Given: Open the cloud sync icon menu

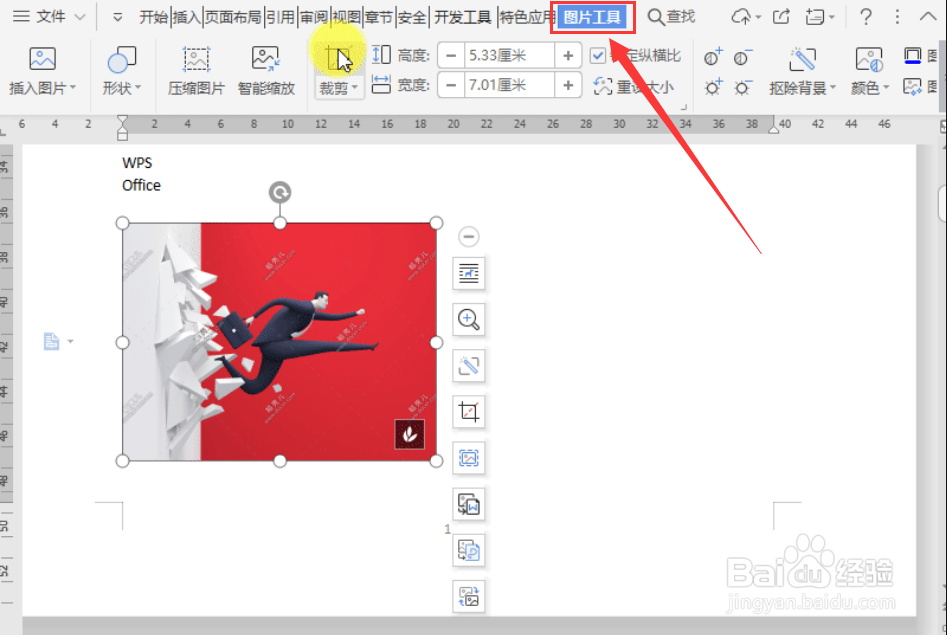Looking at the screenshot, I should (x=745, y=17).
